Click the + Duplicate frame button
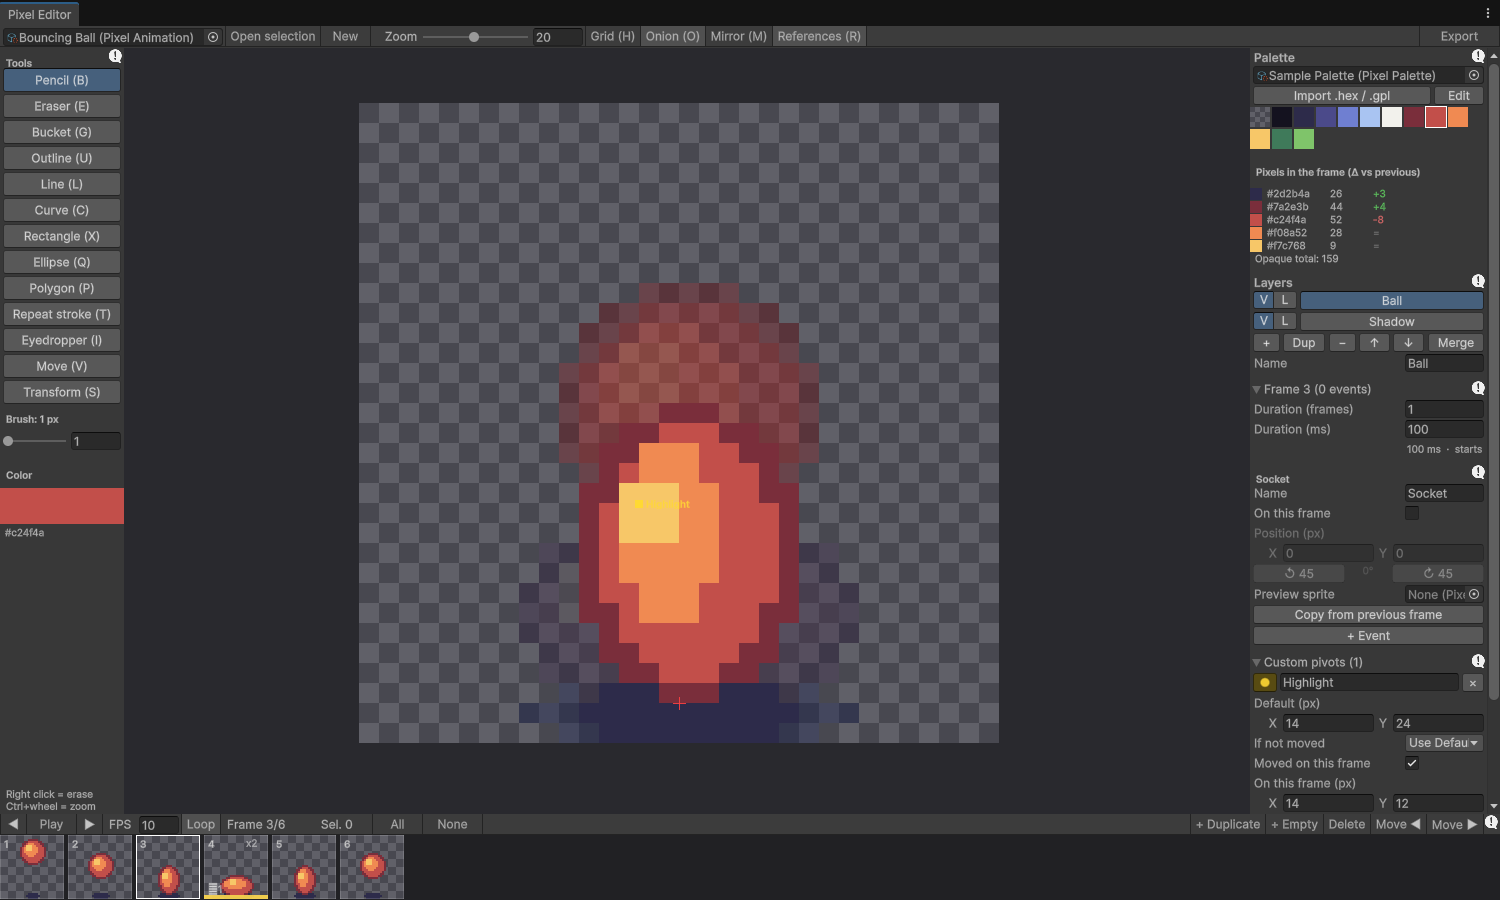 [x=1228, y=824]
